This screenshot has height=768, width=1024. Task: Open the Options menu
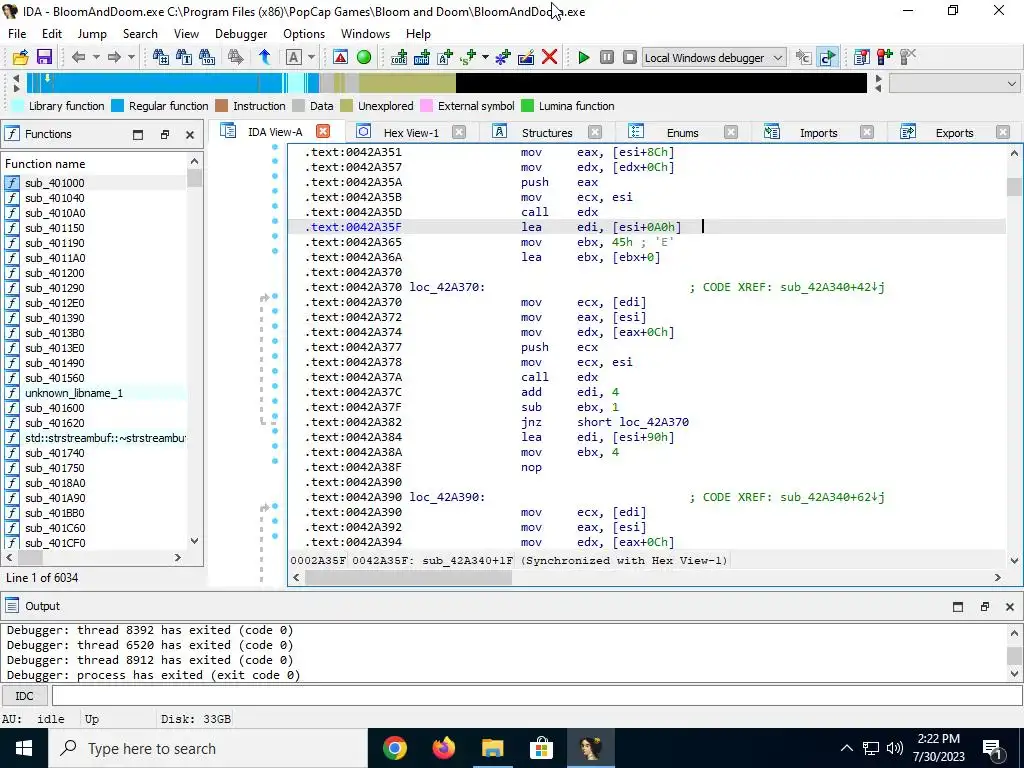[304, 34]
